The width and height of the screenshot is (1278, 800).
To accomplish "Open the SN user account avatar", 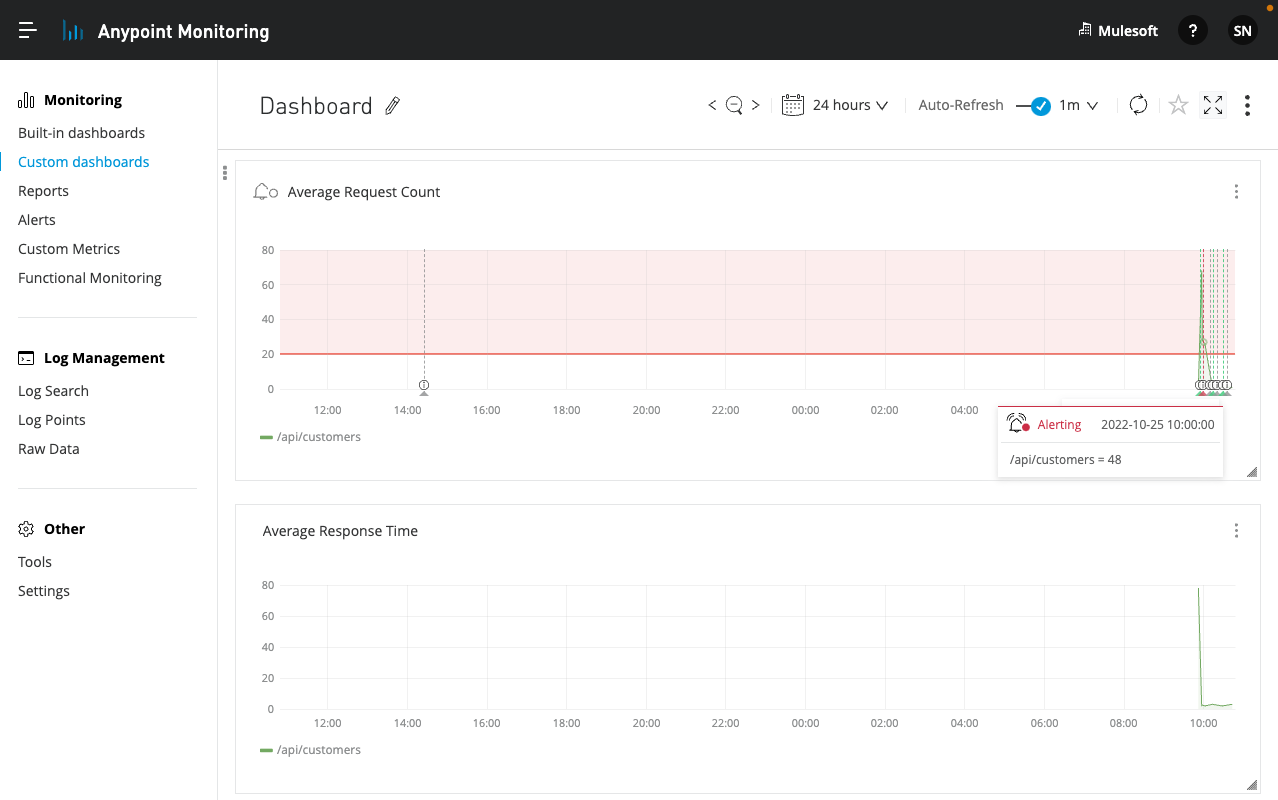I will point(1242,30).
